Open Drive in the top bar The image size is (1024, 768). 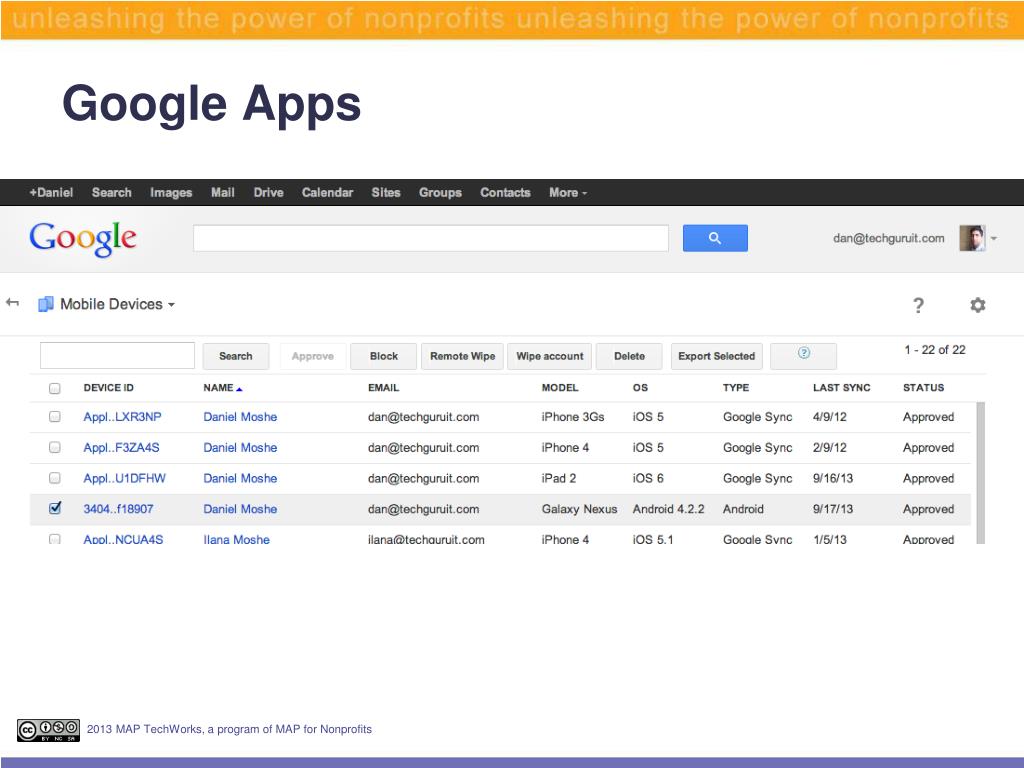click(x=268, y=193)
